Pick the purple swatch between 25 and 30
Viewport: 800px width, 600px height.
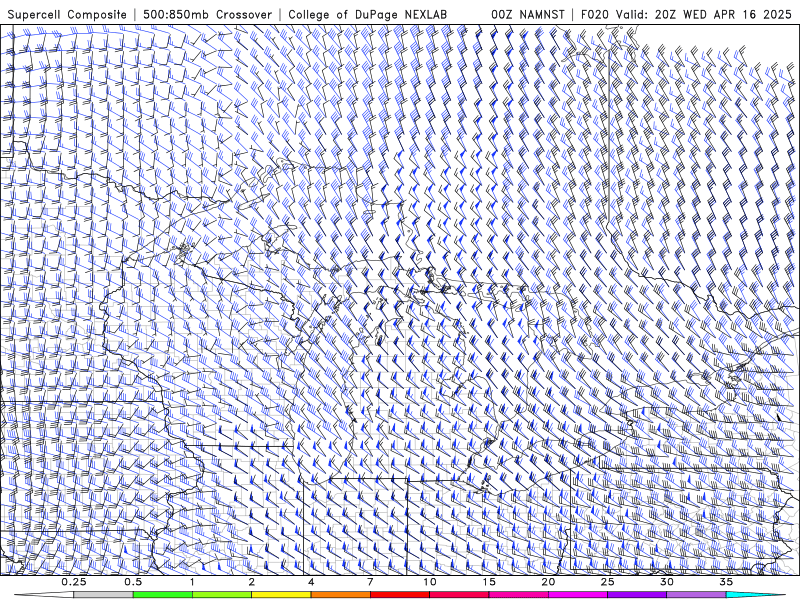tap(637, 595)
